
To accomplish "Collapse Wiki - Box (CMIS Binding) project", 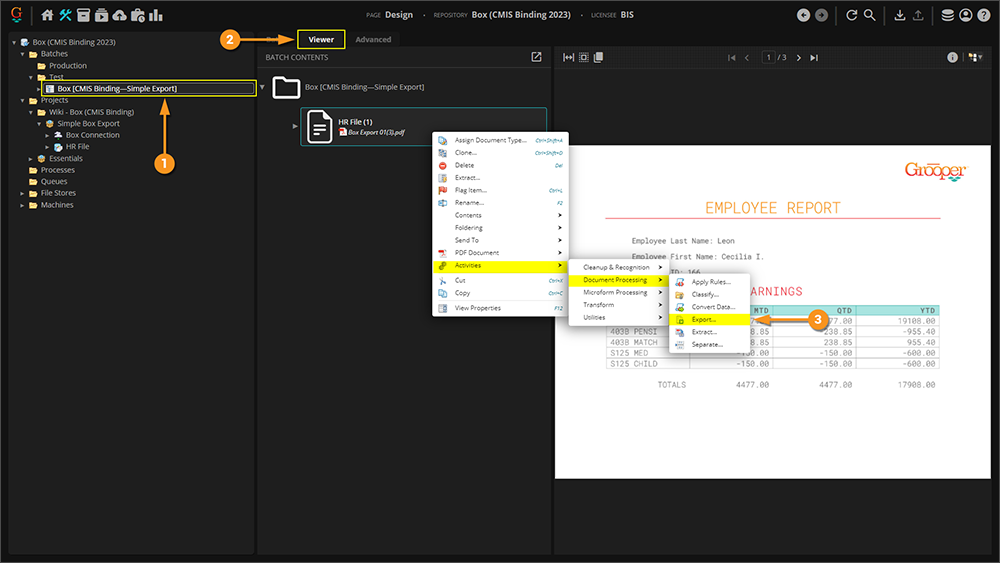I will pos(31,112).
